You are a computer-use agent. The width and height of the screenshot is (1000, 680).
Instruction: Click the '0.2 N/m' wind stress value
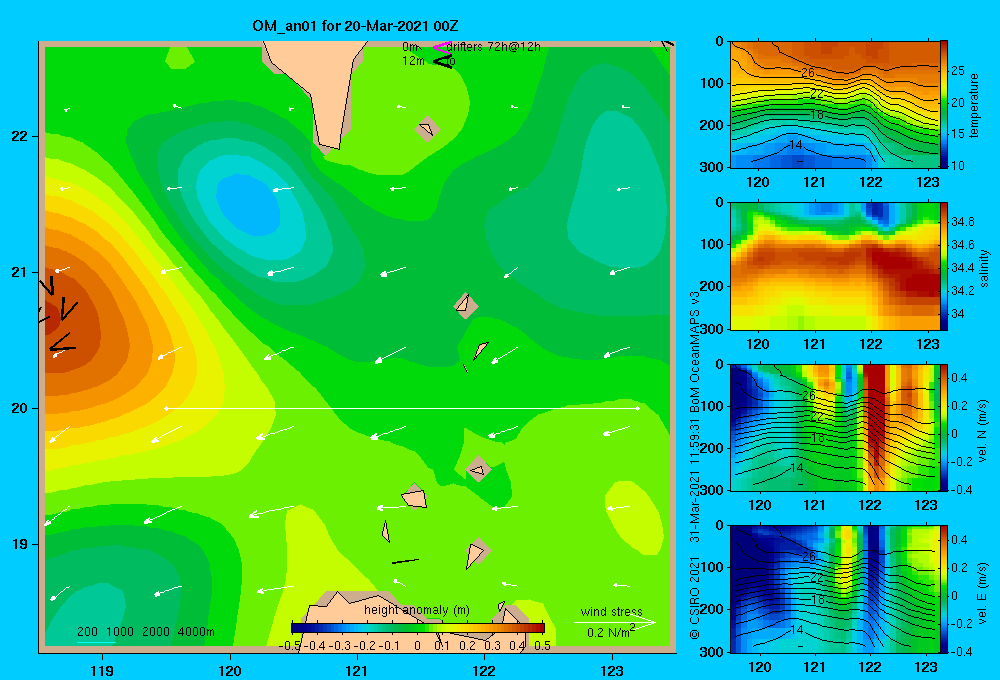tap(610, 632)
